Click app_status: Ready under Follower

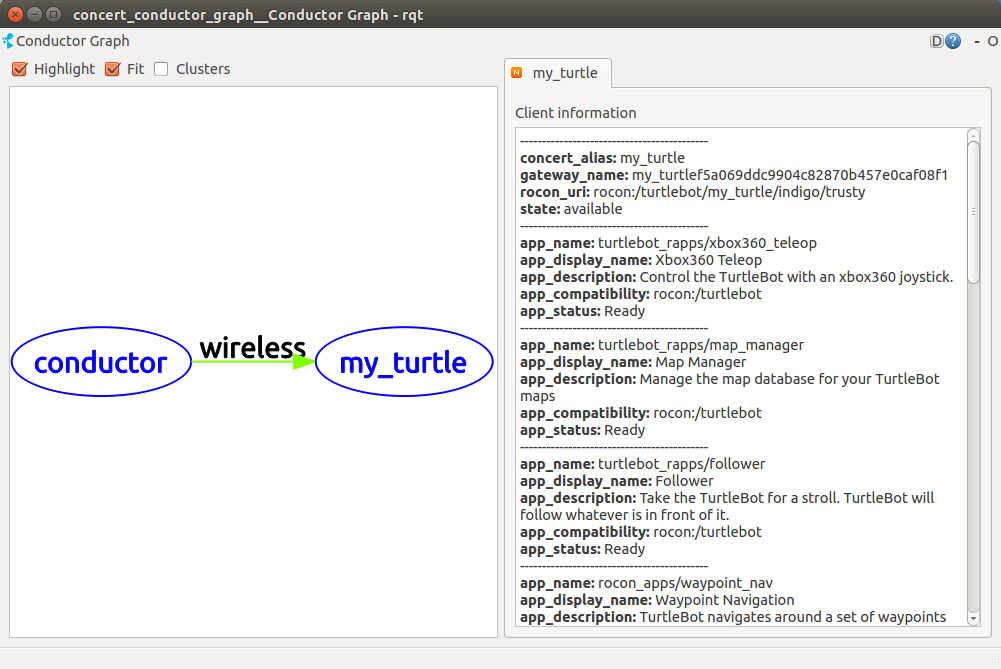tap(582, 549)
